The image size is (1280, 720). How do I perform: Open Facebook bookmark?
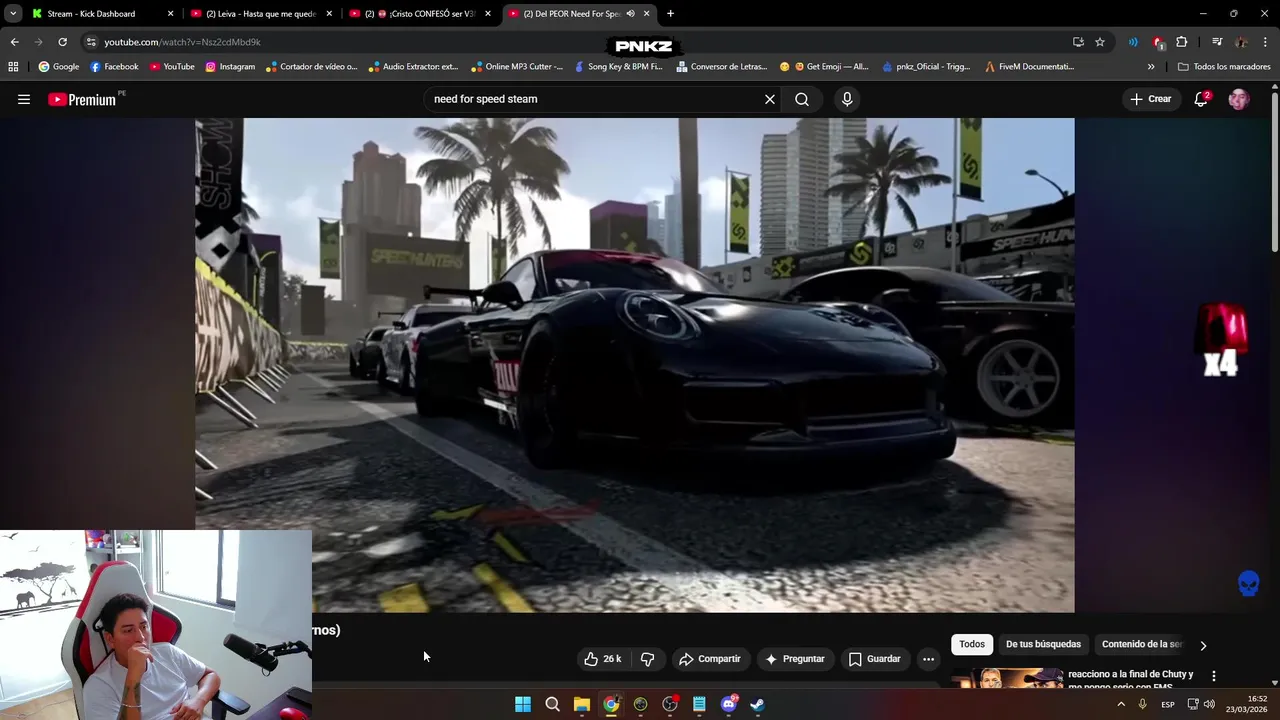114,67
